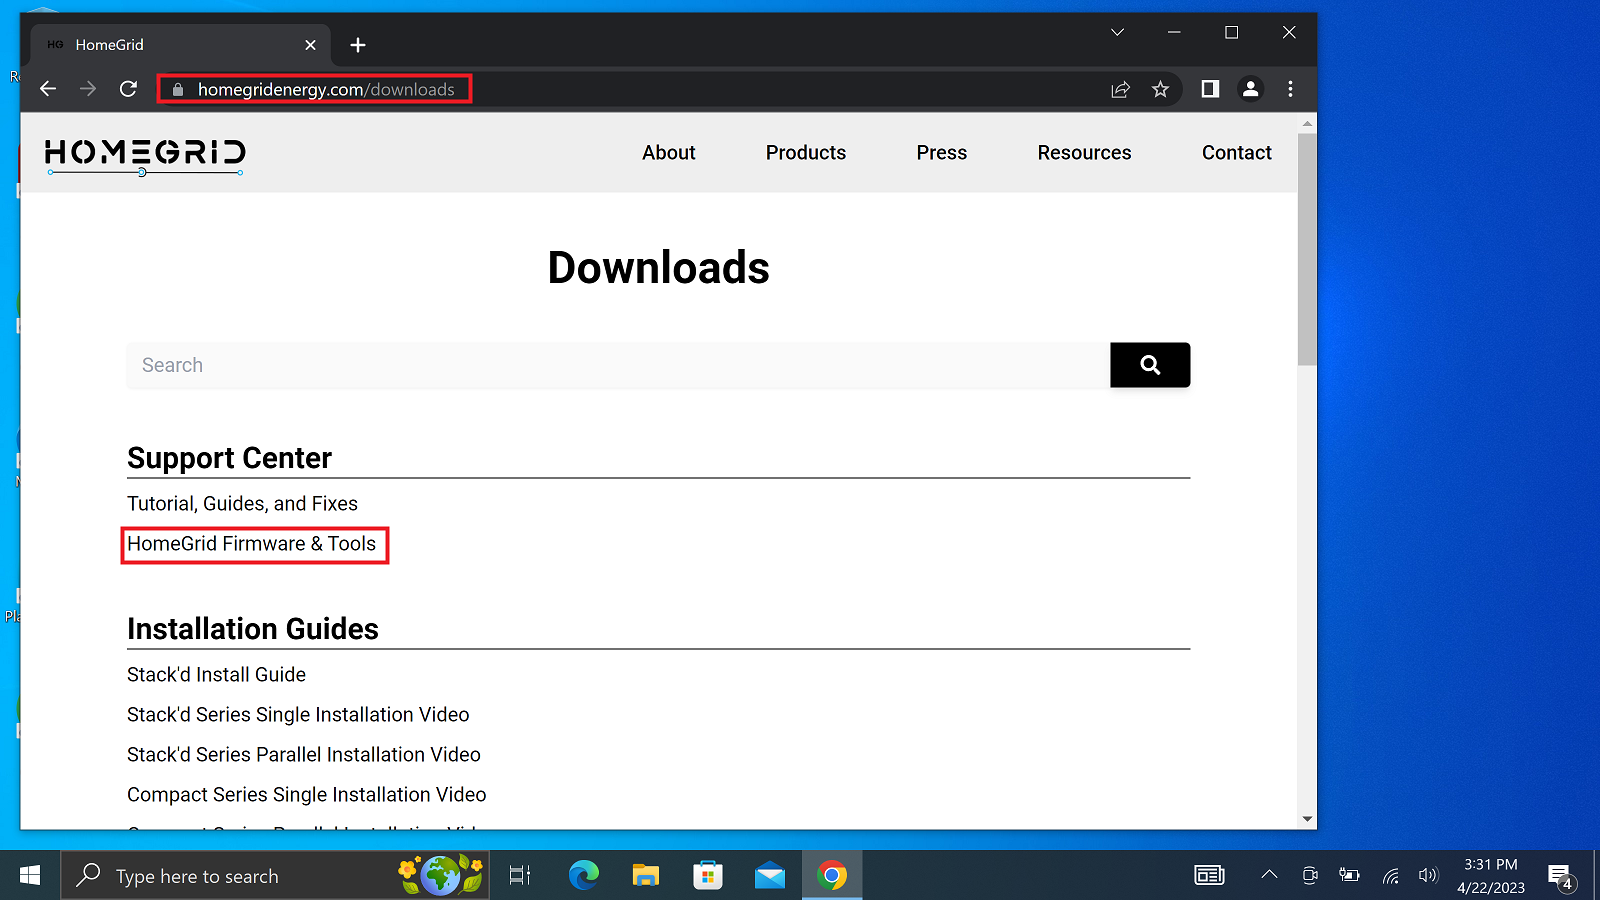The width and height of the screenshot is (1600, 900).
Task: Open File Explorer from taskbar
Action: coord(646,876)
